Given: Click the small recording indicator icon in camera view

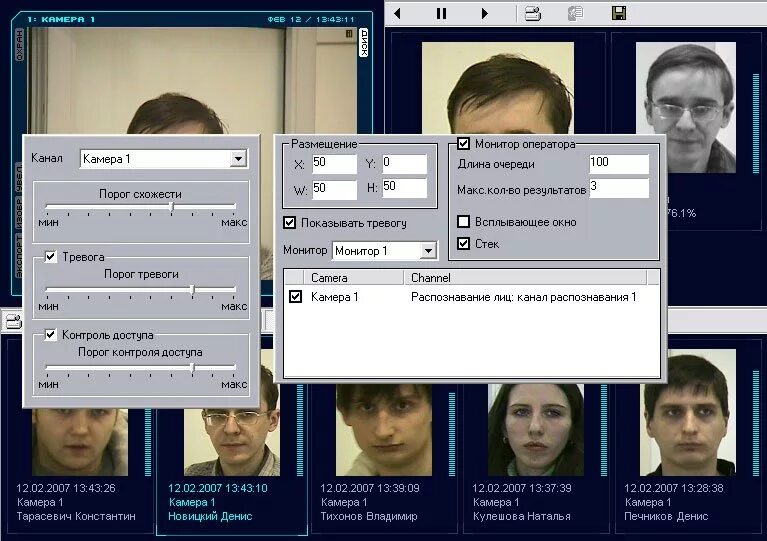Looking at the screenshot, I should click(349, 34).
